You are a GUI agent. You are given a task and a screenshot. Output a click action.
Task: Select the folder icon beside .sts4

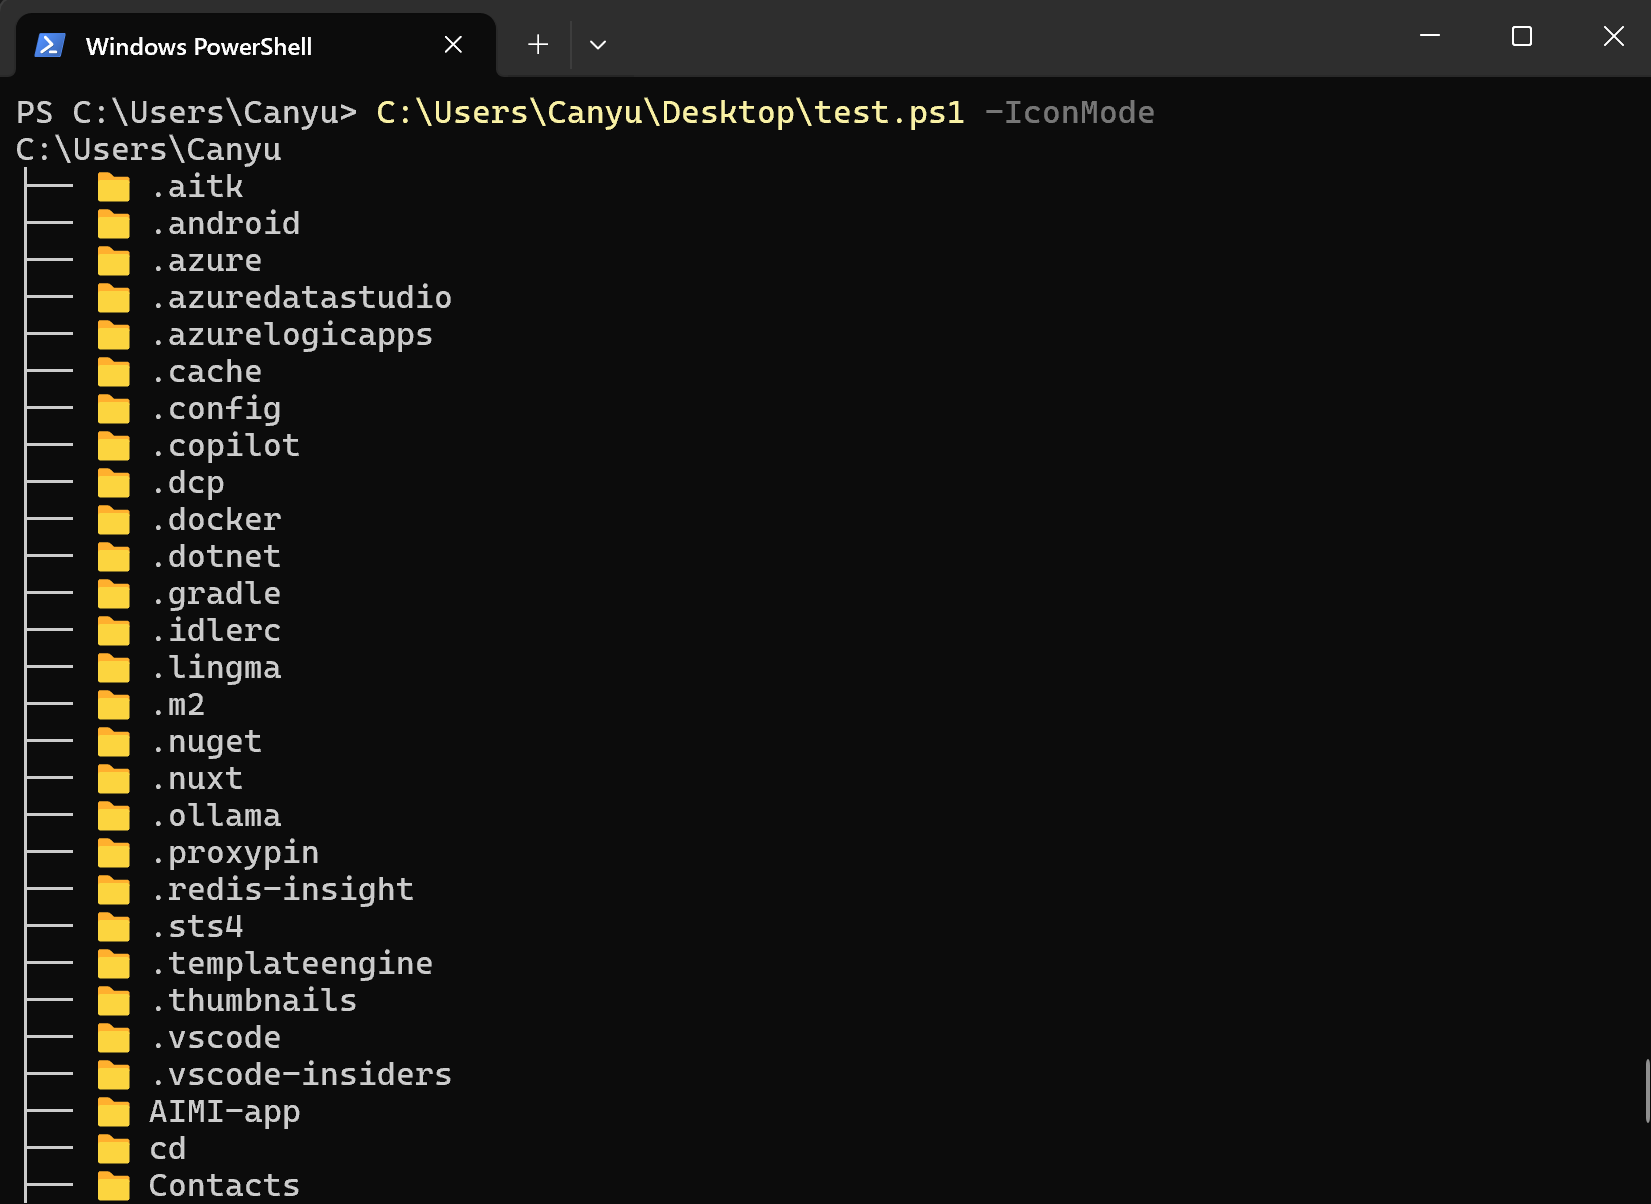point(114,928)
